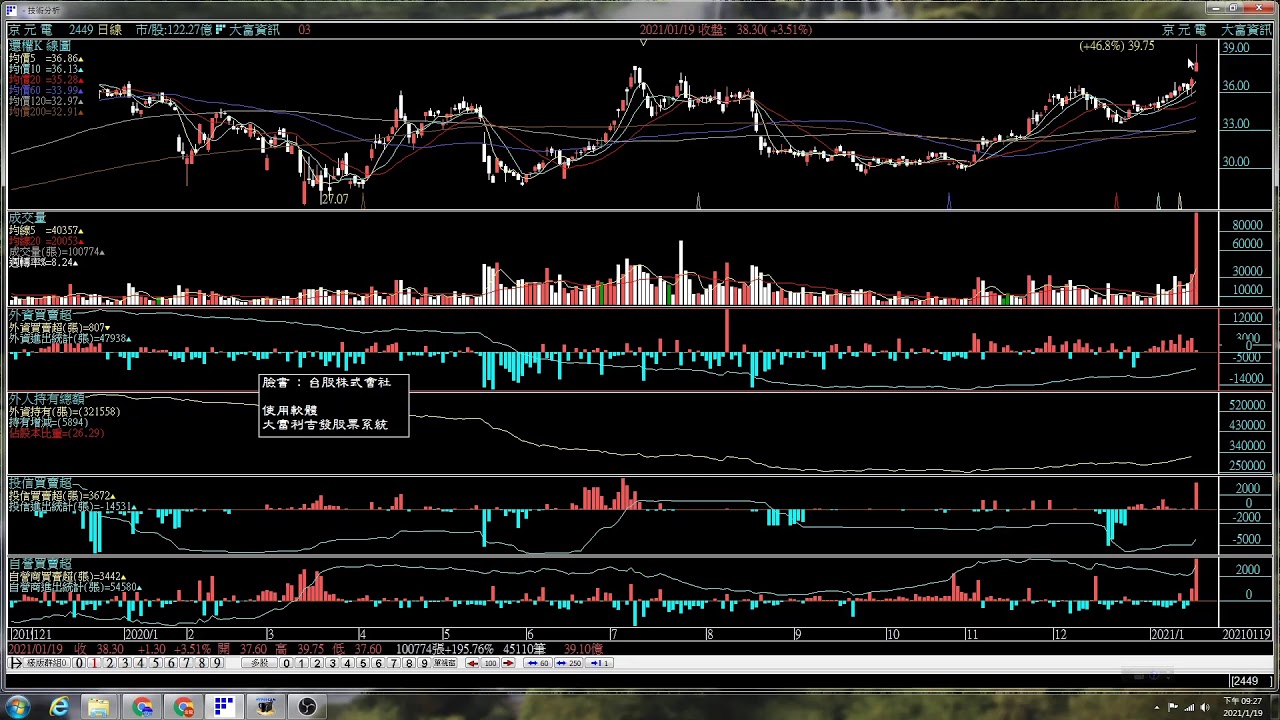This screenshot has width=1280, height=720.
Task: Click the 樣版群組0 template group button
Action: (x=47, y=663)
